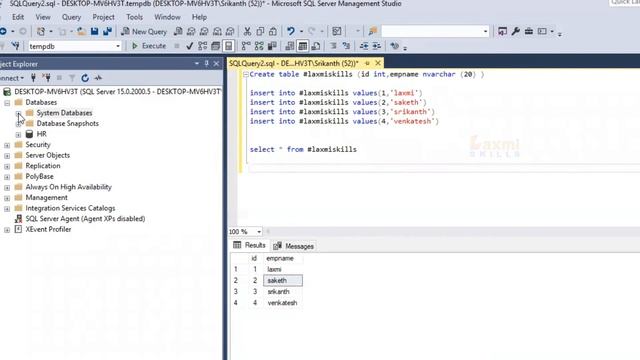Click the Change Connection plug icon

16,46
